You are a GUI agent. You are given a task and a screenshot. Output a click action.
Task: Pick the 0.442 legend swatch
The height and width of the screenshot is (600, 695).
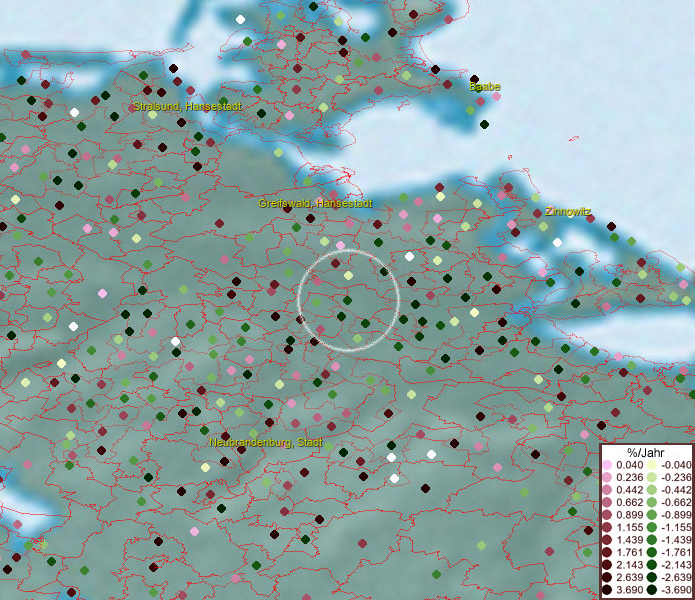click(x=607, y=490)
